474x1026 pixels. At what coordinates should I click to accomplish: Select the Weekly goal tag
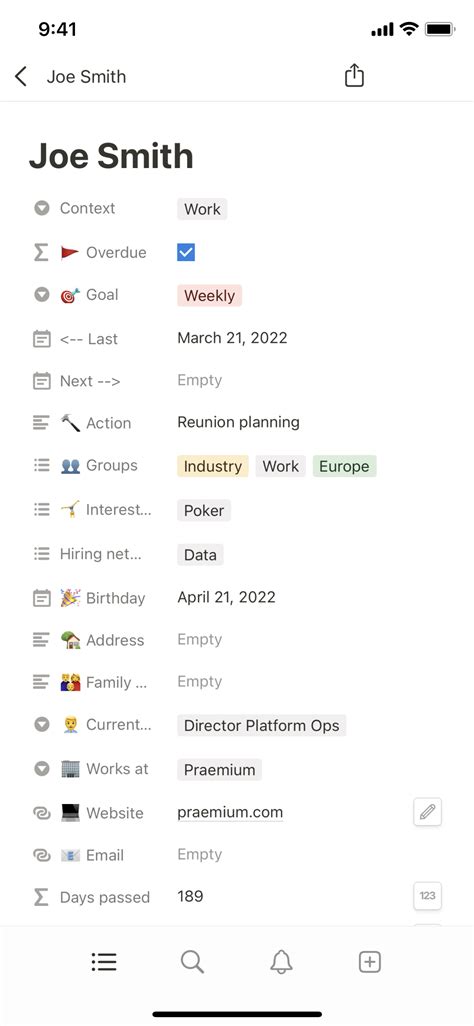pyautogui.click(x=210, y=296)
